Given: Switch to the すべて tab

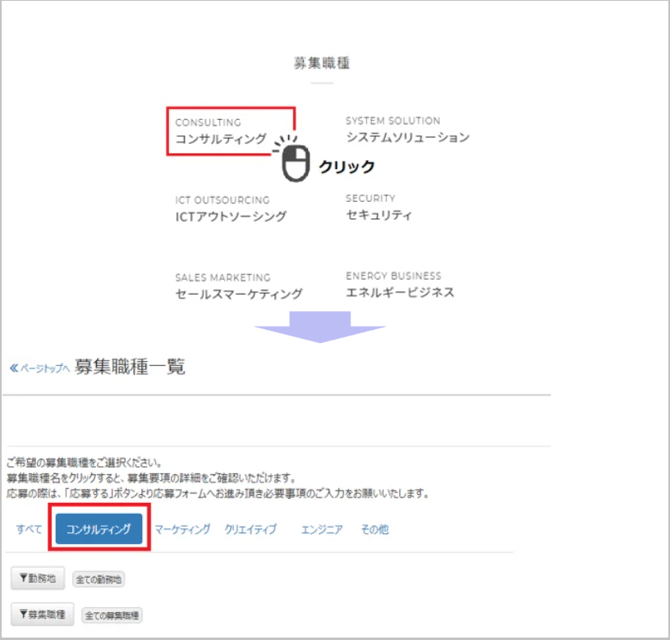Looking at the screenshot, I should click(29, 529).
